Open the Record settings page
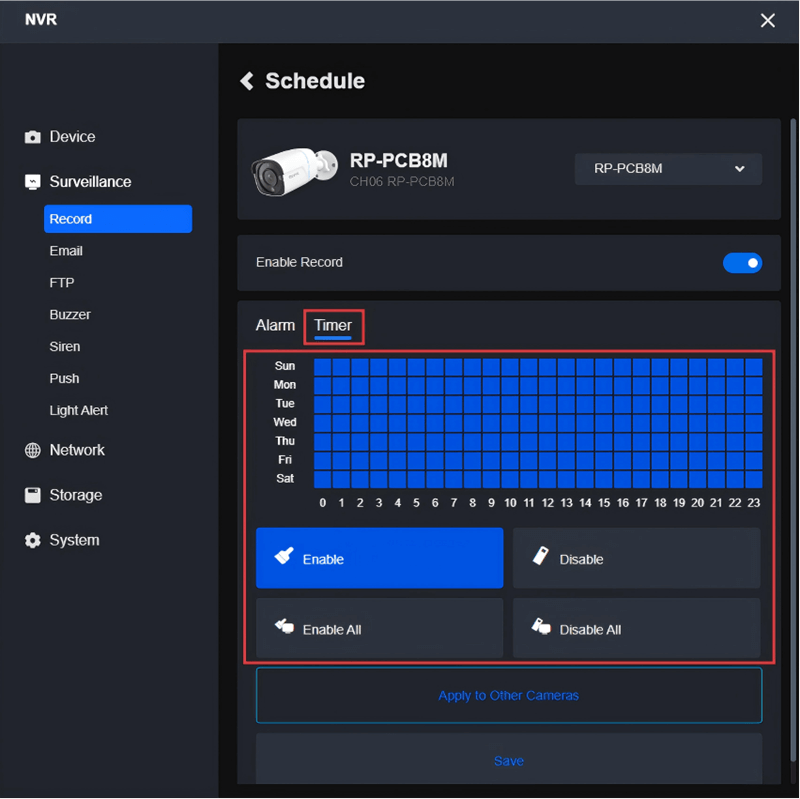 click(x=118, y=219)
